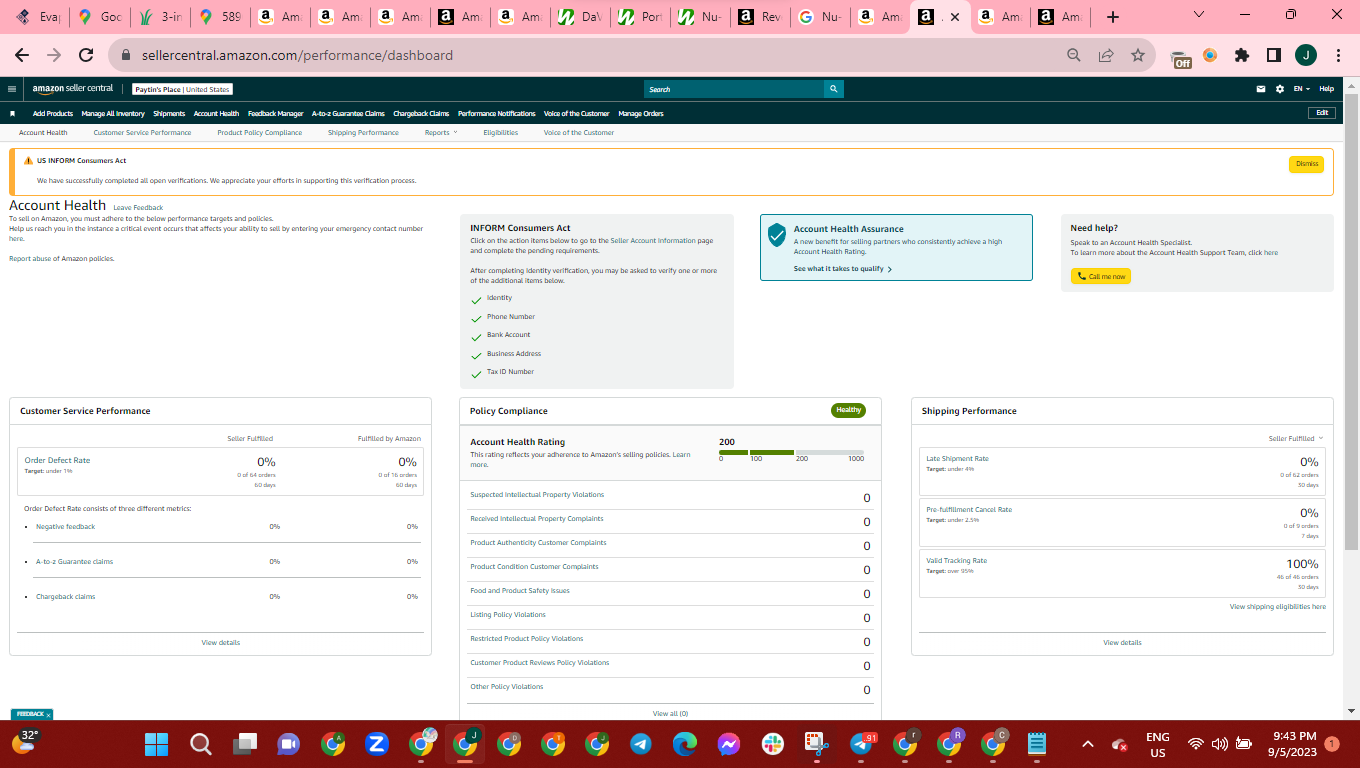Reload the page with the browser refresh icon

tap(86, 55)
